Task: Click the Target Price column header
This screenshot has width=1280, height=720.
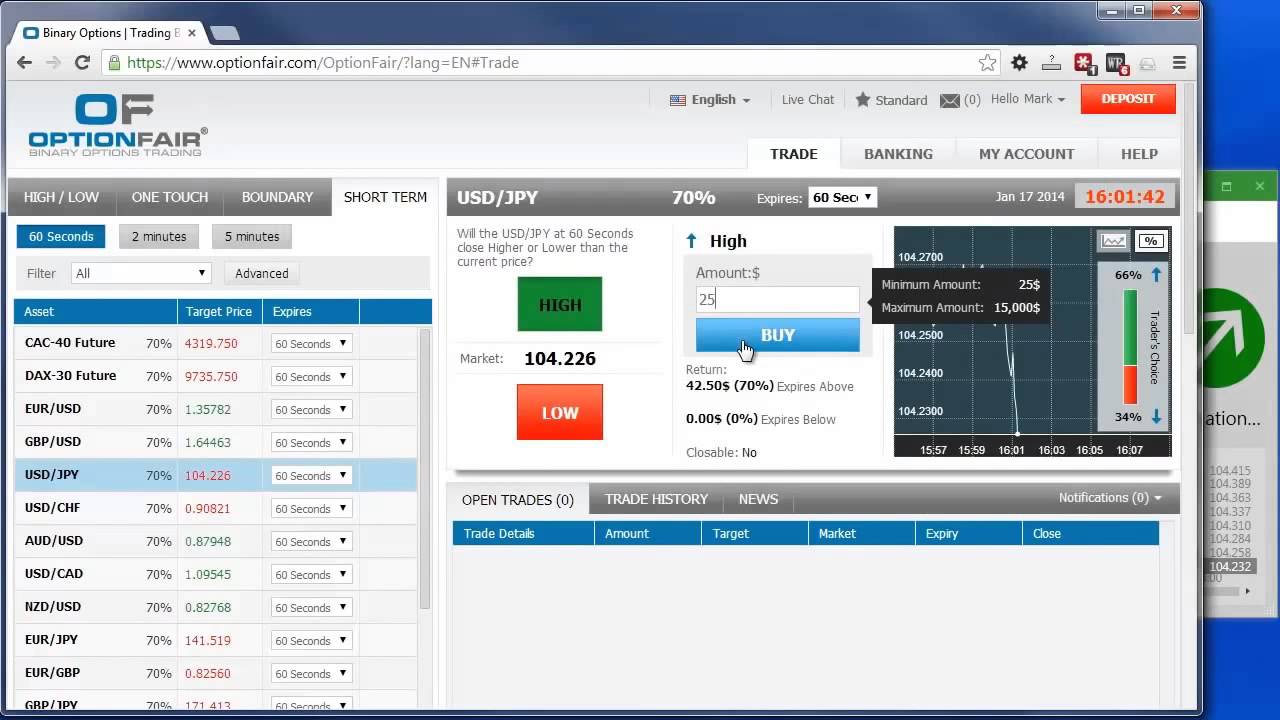Action: pos(220,312)
